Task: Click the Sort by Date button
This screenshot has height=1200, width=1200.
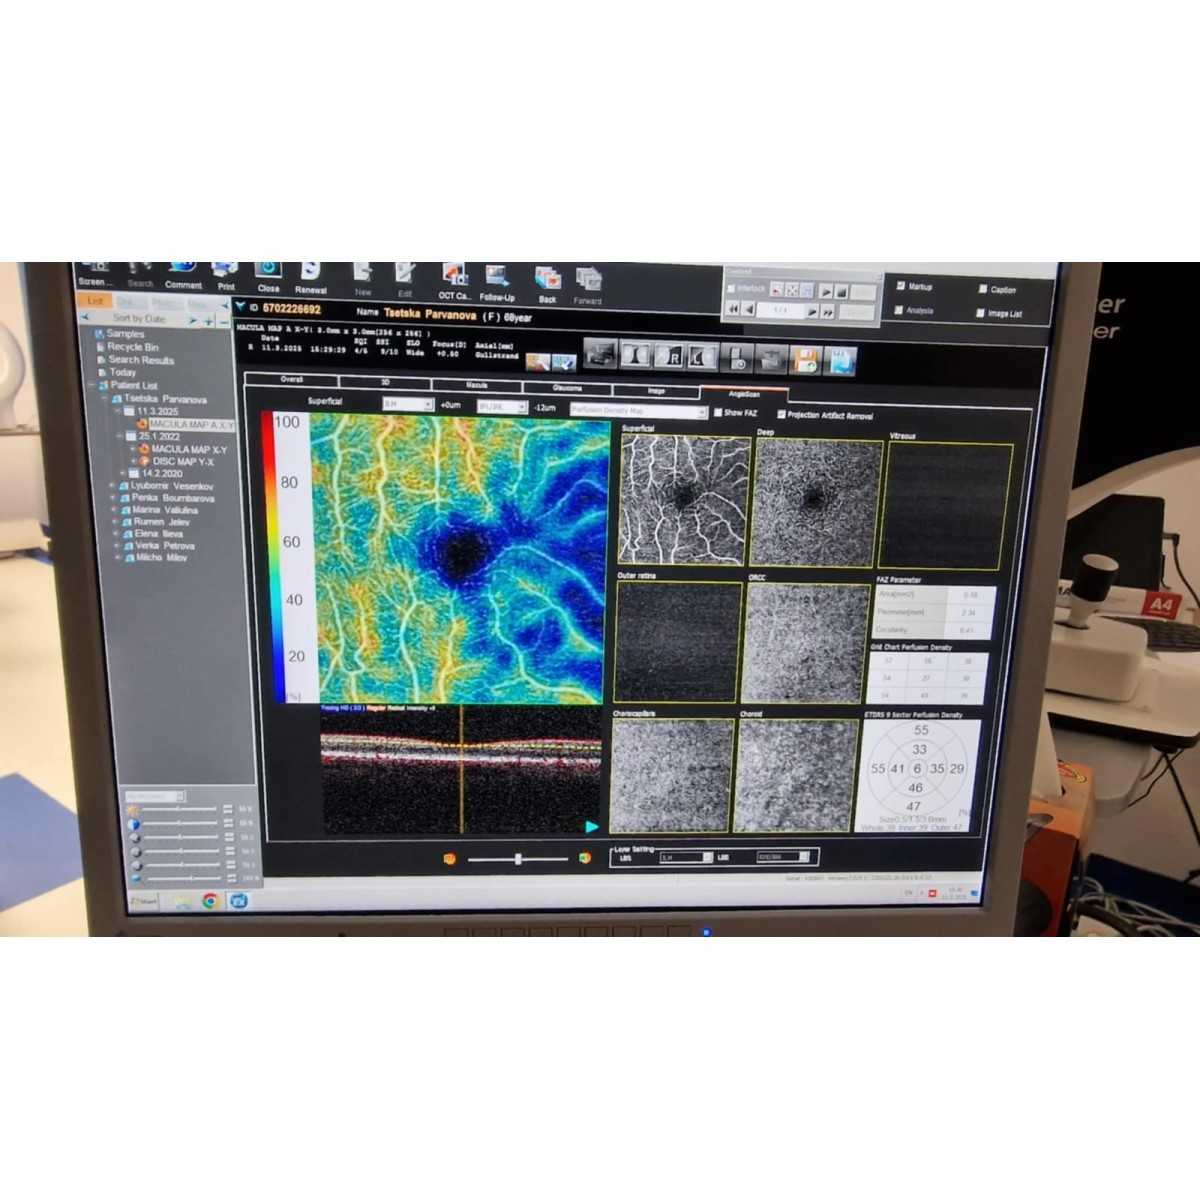Action: pyautogui.click(x=140, y=319)
